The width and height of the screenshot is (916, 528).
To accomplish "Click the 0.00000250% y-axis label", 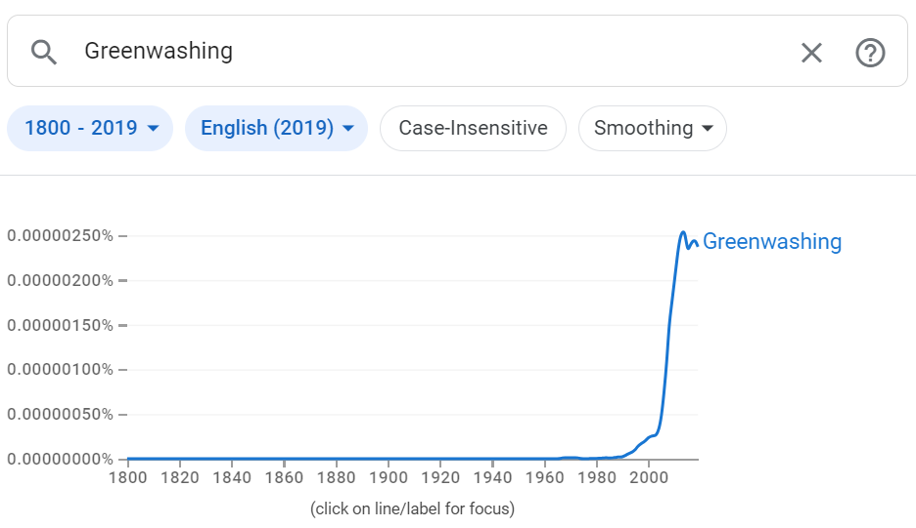I will pyautogui.click(x=60, y=236).
